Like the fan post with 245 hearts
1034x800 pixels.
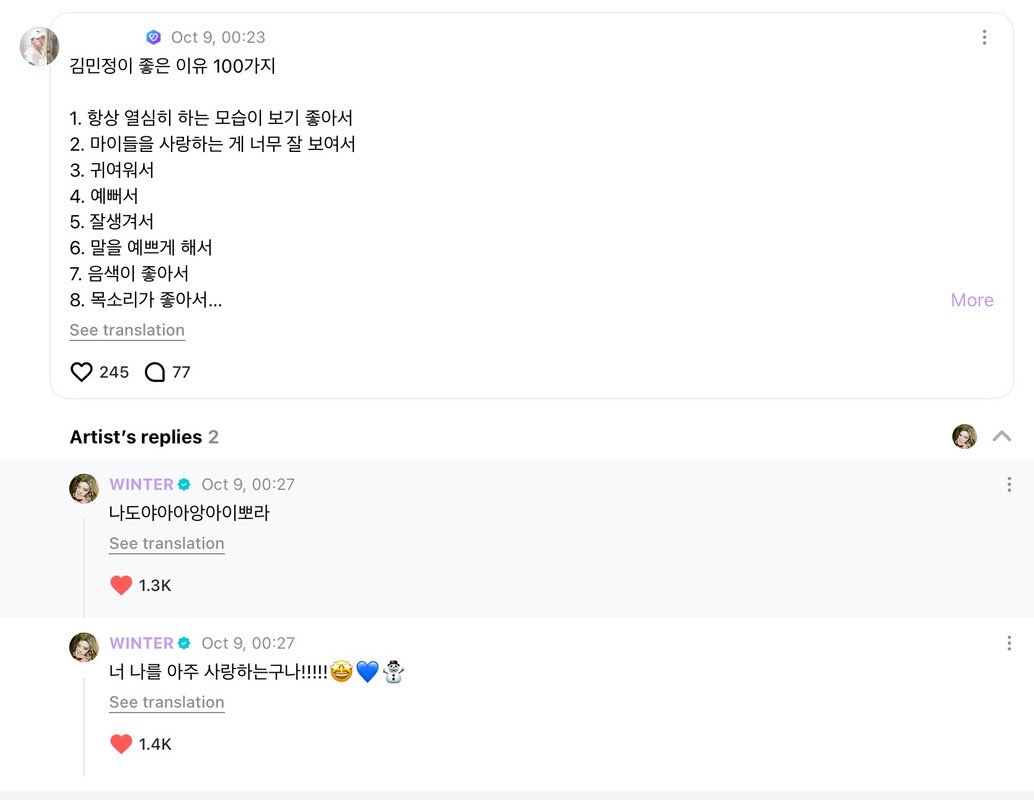coord(82,372)
